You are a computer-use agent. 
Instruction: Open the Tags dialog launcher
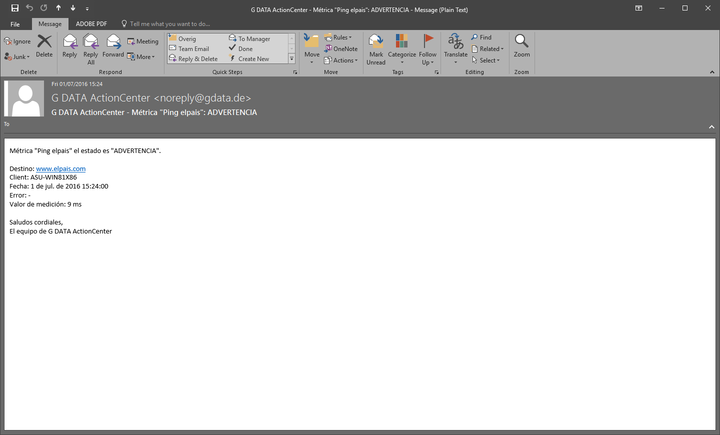(436, 73)
